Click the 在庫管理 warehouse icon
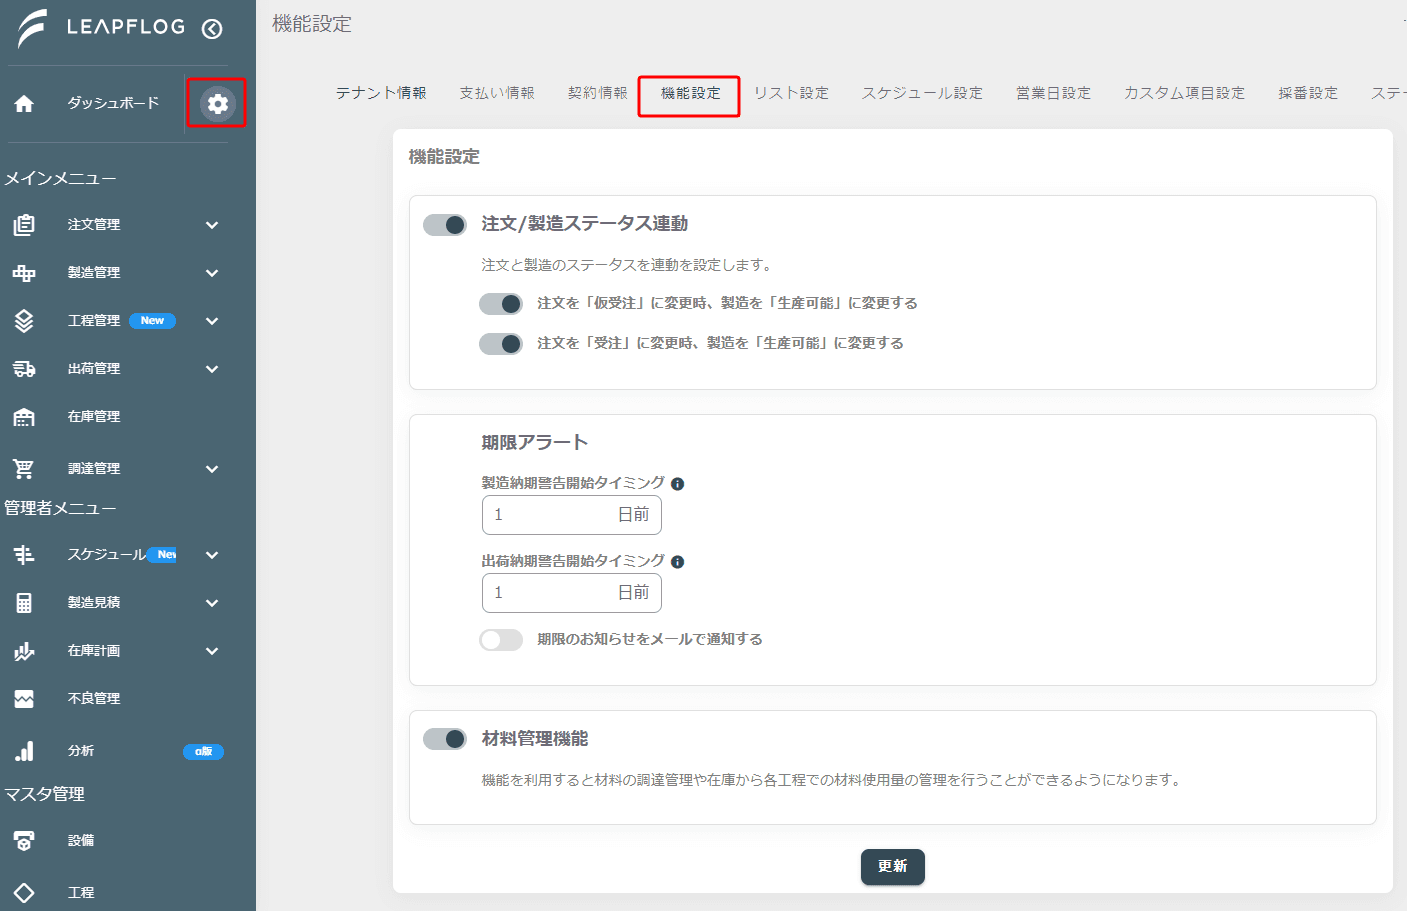The height and width of the screenshot is (911, 1407). point(24,417)
